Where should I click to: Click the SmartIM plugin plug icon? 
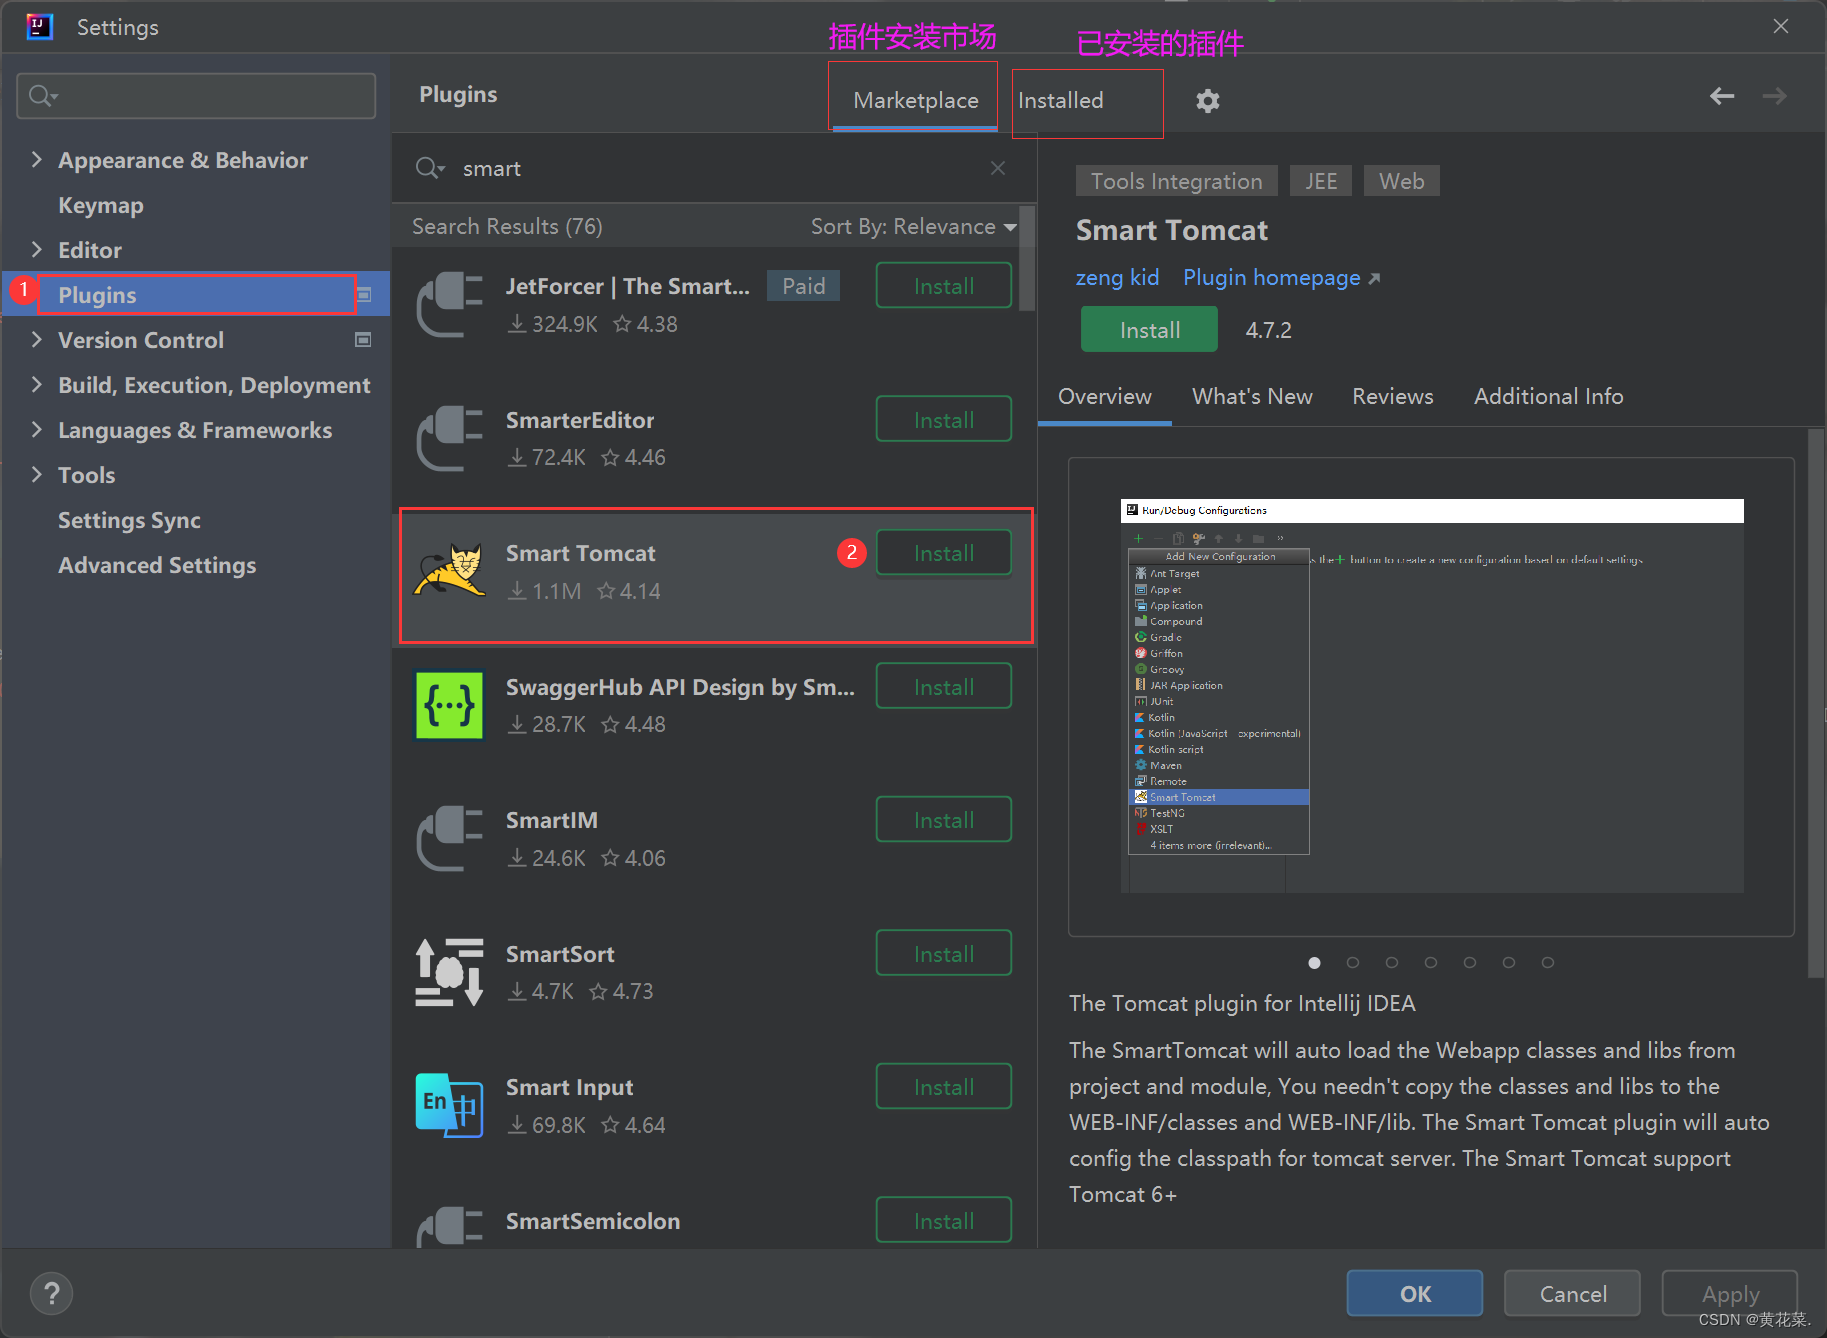coord(449,838)
